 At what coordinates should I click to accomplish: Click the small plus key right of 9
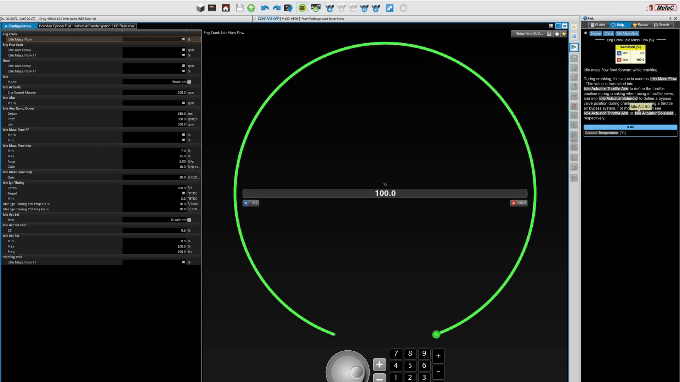click(438, 356)
